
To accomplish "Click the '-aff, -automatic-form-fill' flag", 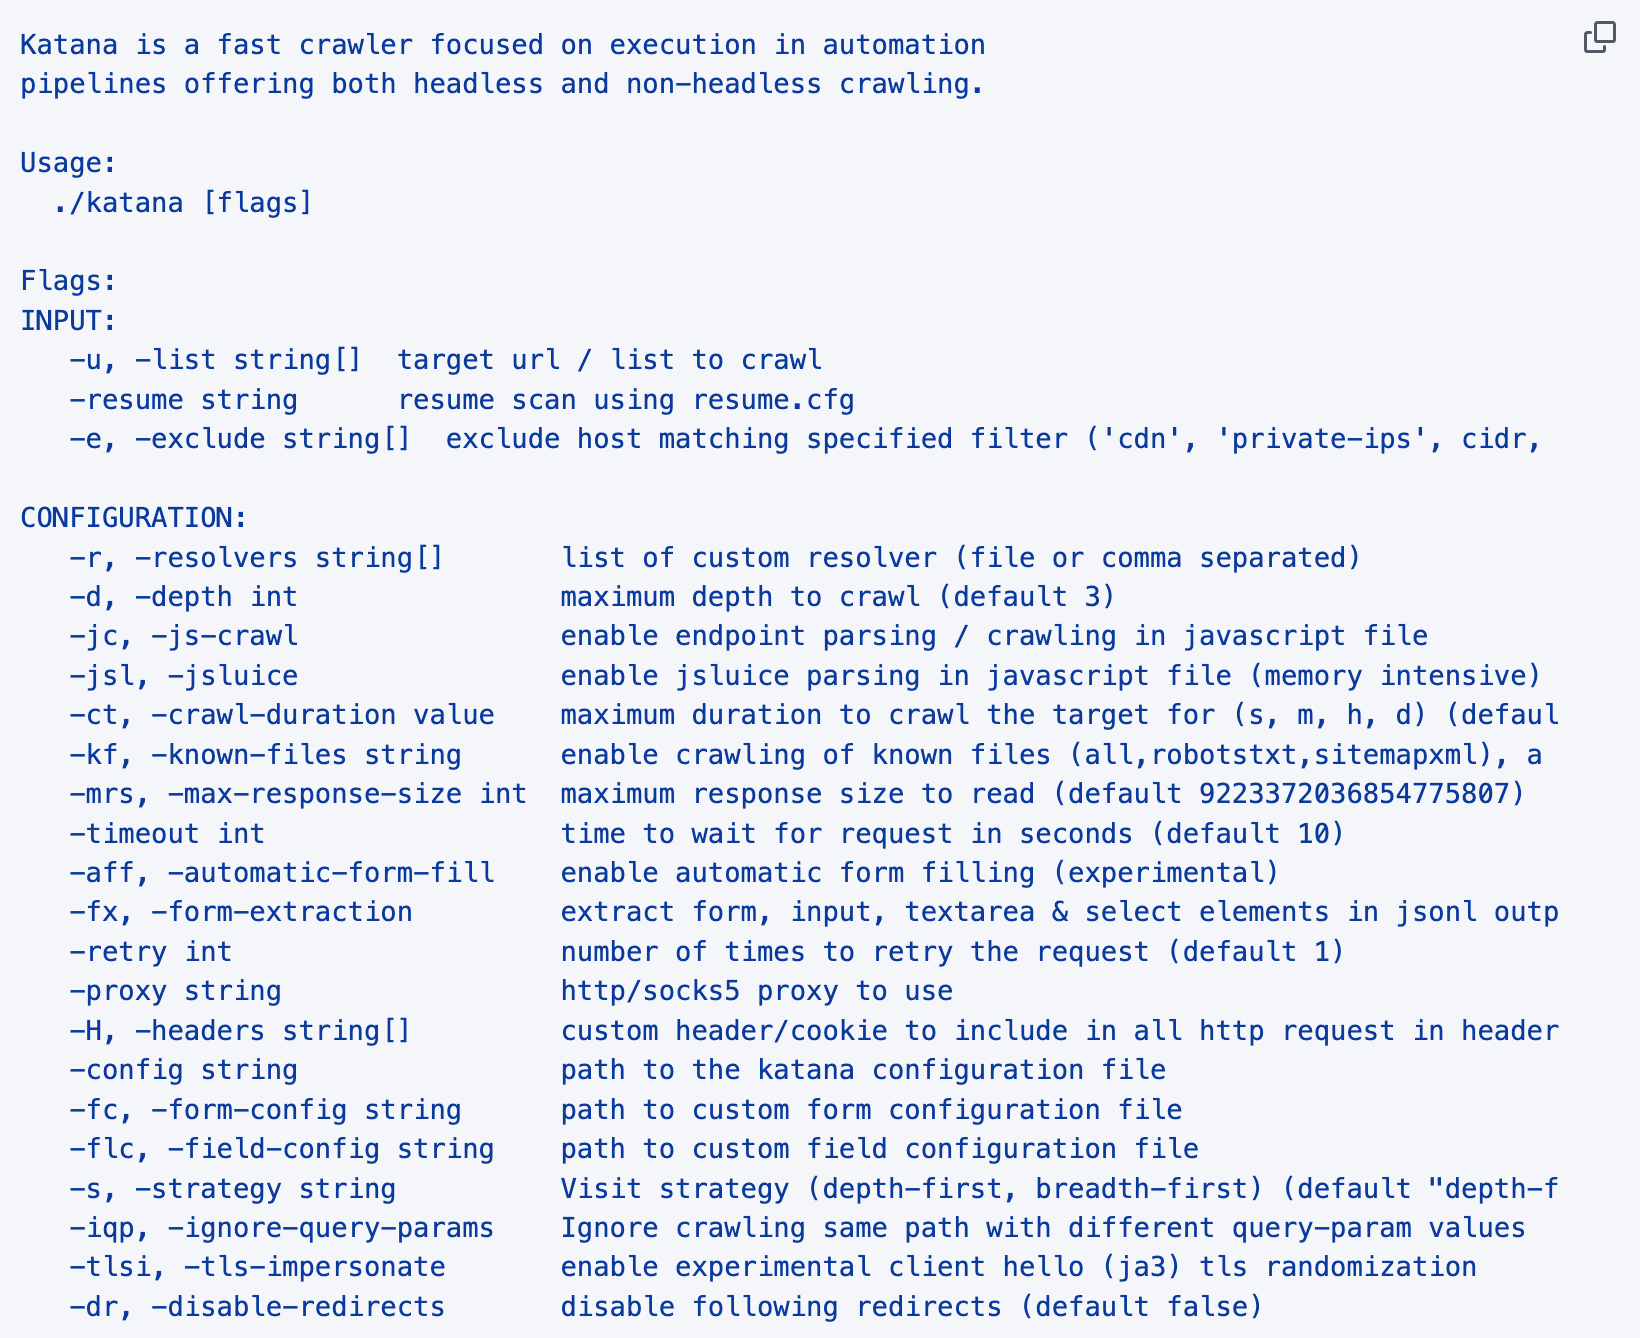I will pos(281,873).
